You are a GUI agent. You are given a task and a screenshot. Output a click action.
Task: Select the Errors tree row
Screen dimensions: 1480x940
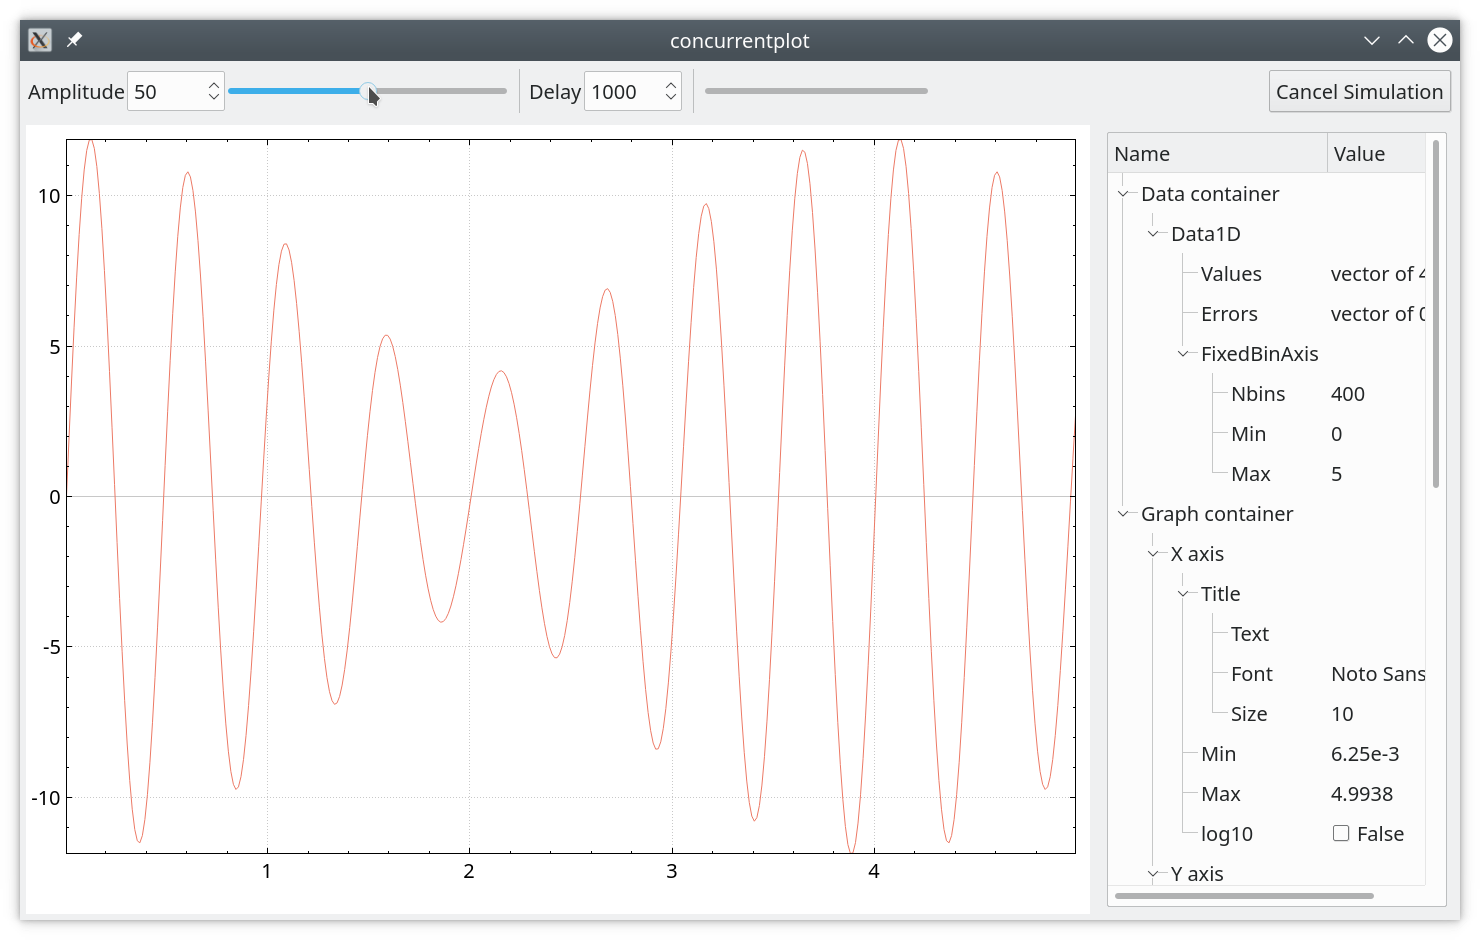[1268, 314]
